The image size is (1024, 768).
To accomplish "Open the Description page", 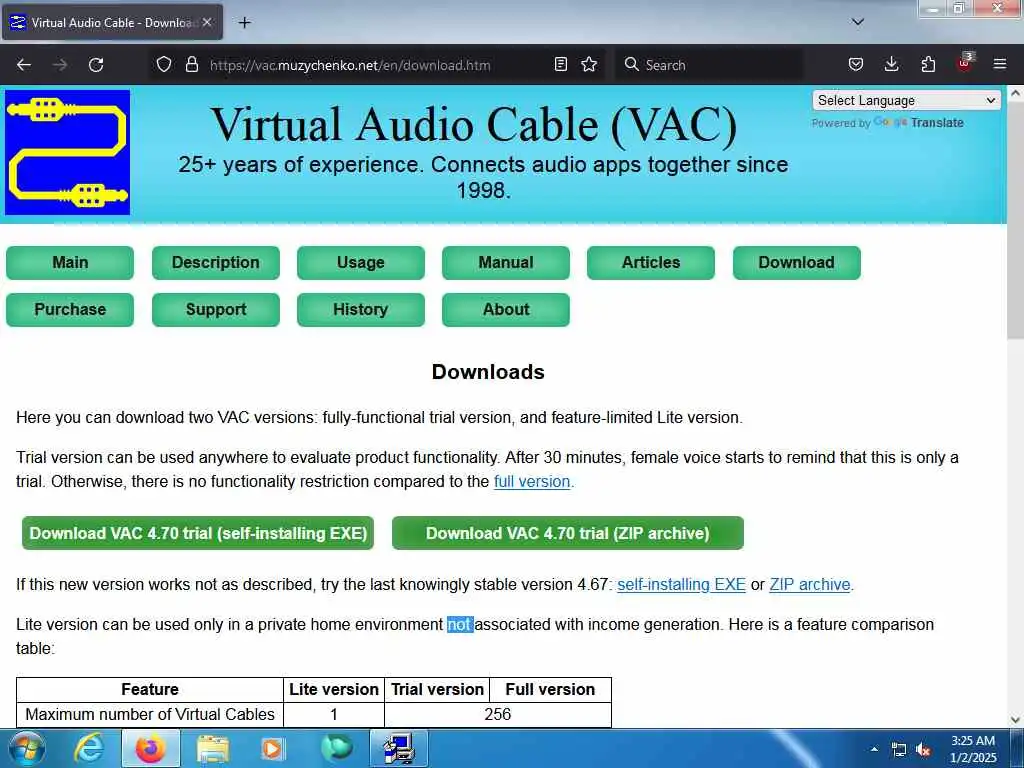I will 216,263.
